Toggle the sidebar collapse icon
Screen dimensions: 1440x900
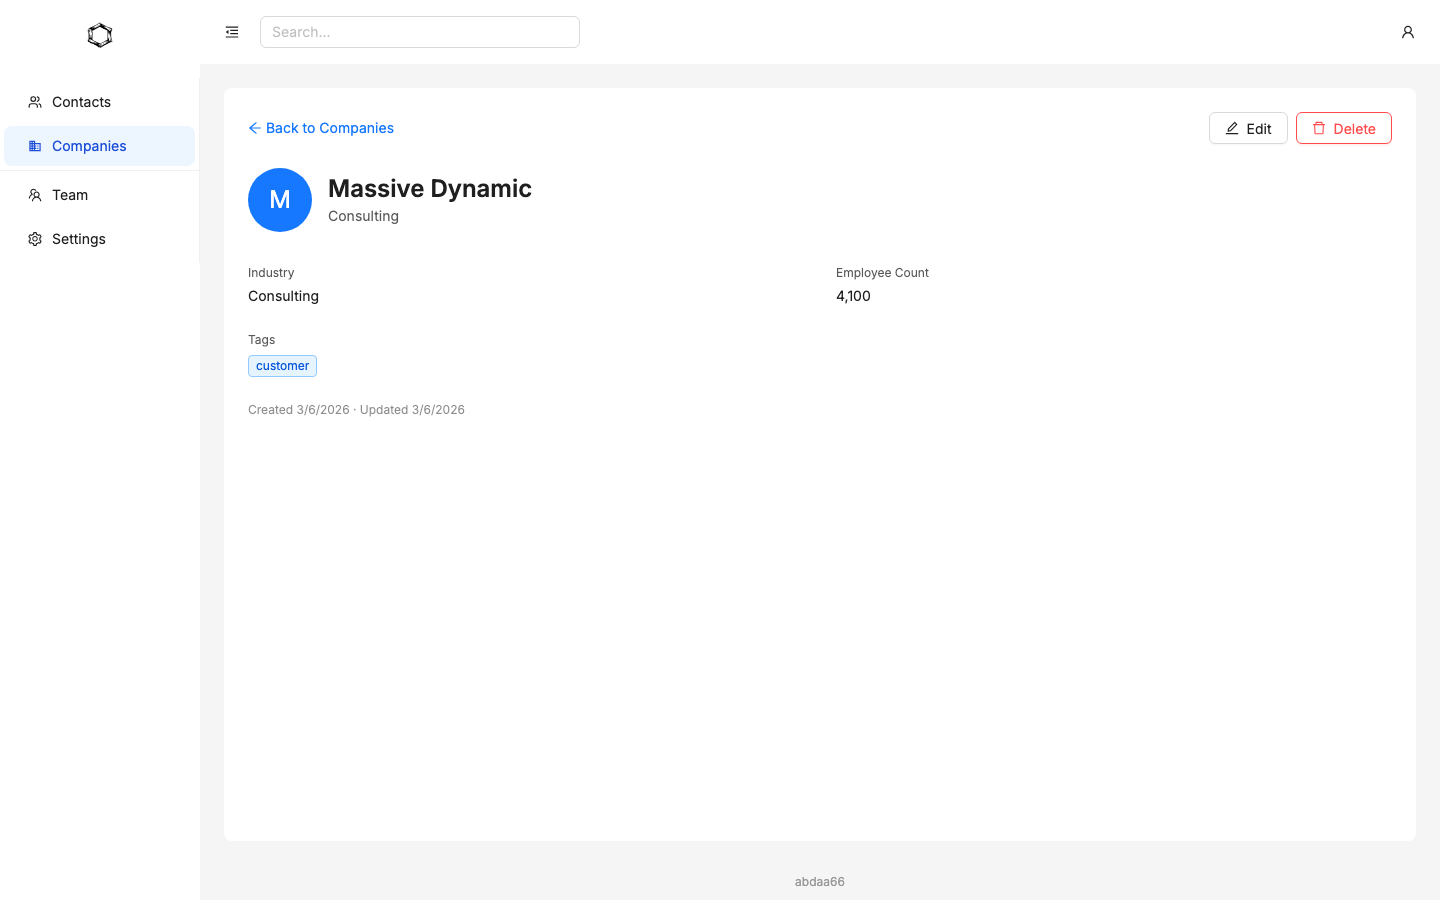click(x=232, y=32)
